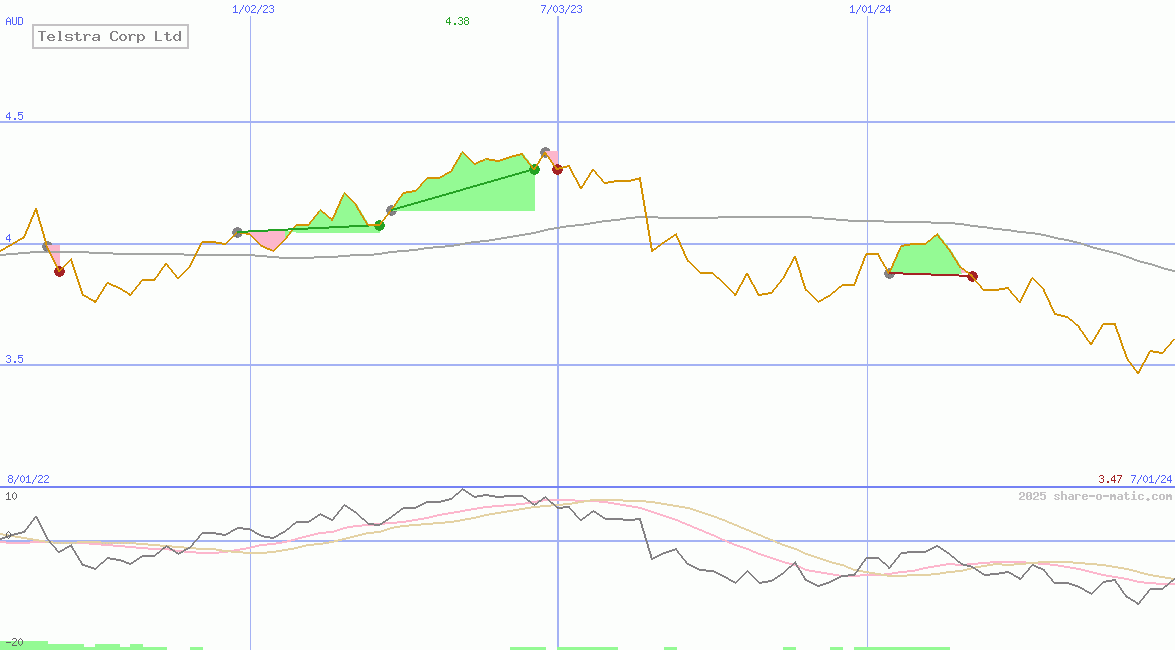Click the red 3.47 low price label
This screenshot has width=1175, height=650.
(x=1110, y=479)
